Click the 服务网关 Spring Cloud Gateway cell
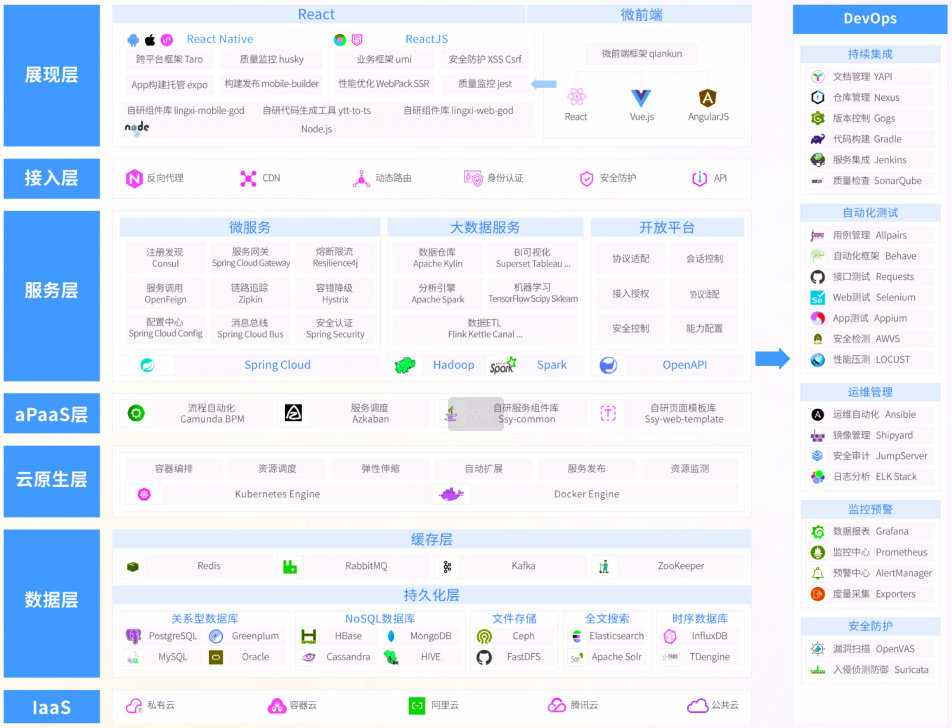This screenshot has height=728, width=952. [251, 257]
